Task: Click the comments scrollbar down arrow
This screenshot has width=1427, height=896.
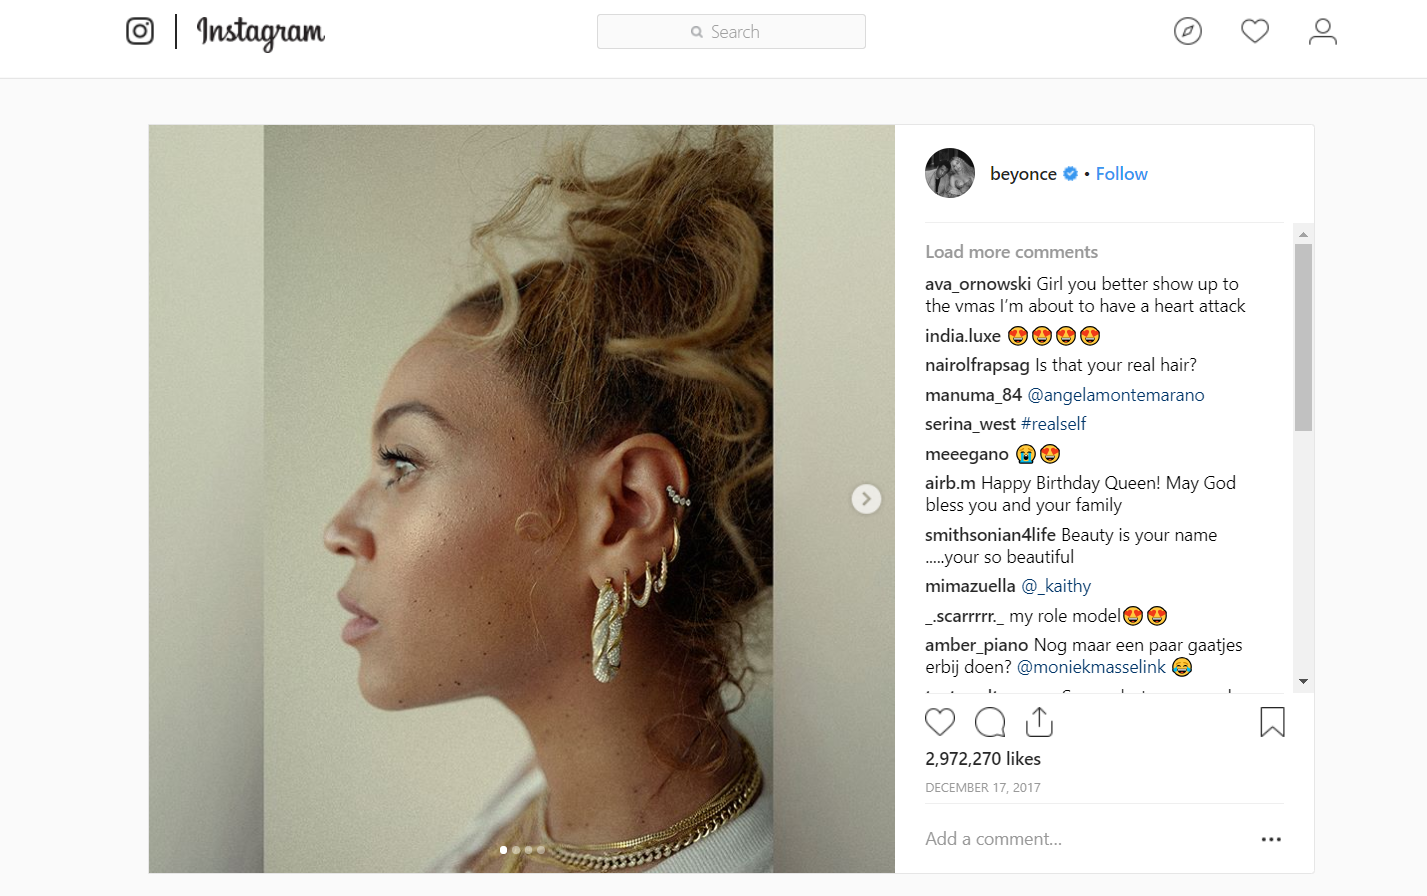Action: 1303,681
